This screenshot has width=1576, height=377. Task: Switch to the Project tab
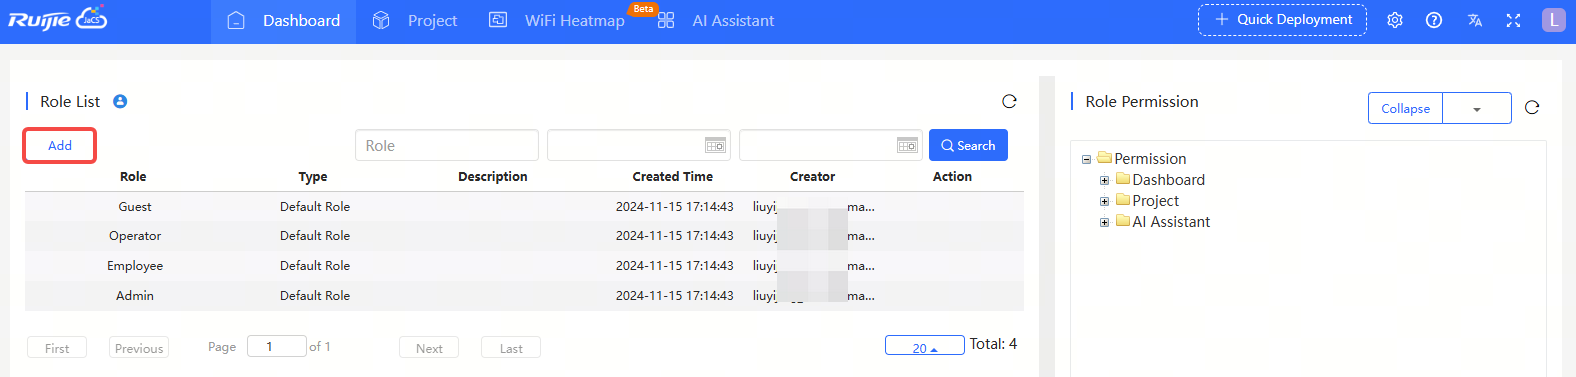[414, 20]
